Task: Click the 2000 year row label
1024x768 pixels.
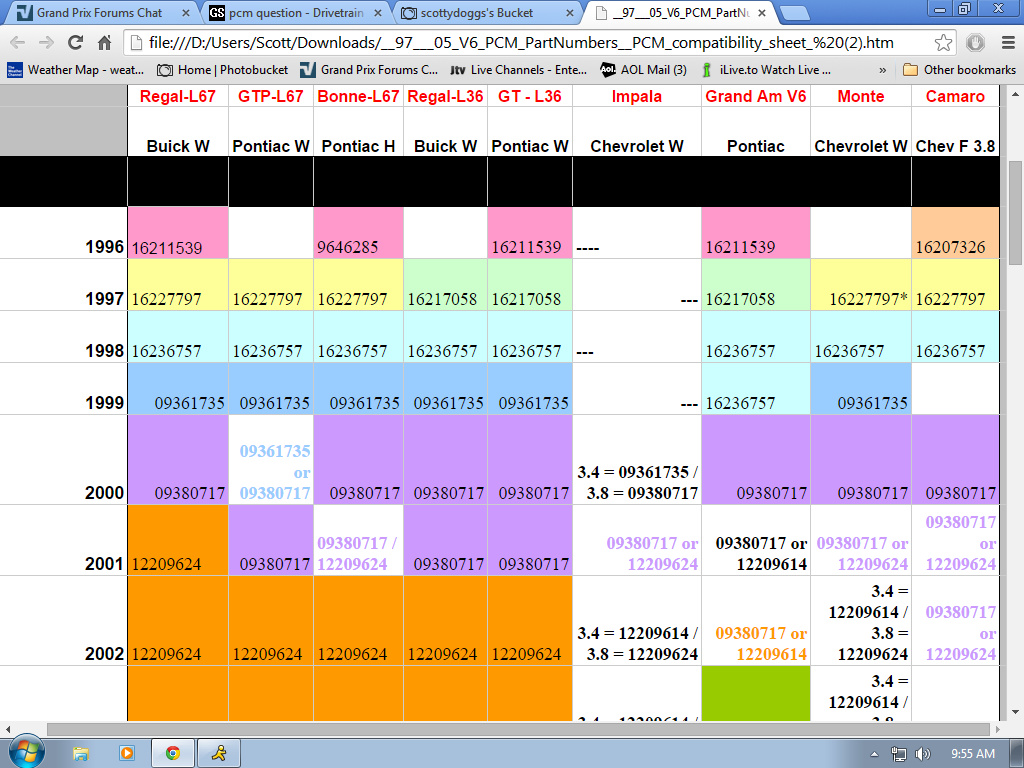Action: (x=104, y=492)
